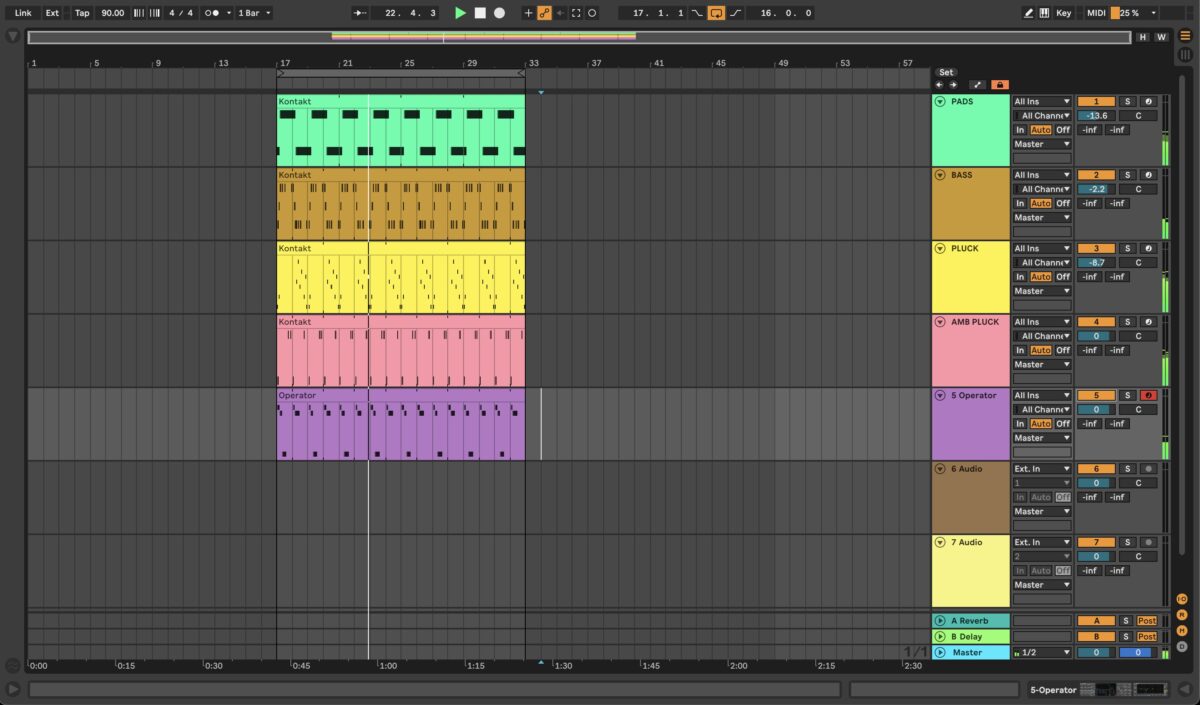Toggle the D track delay show button
This screenshot has height=705, width=1200.
pyautogui.click(x=1182, y=646)
